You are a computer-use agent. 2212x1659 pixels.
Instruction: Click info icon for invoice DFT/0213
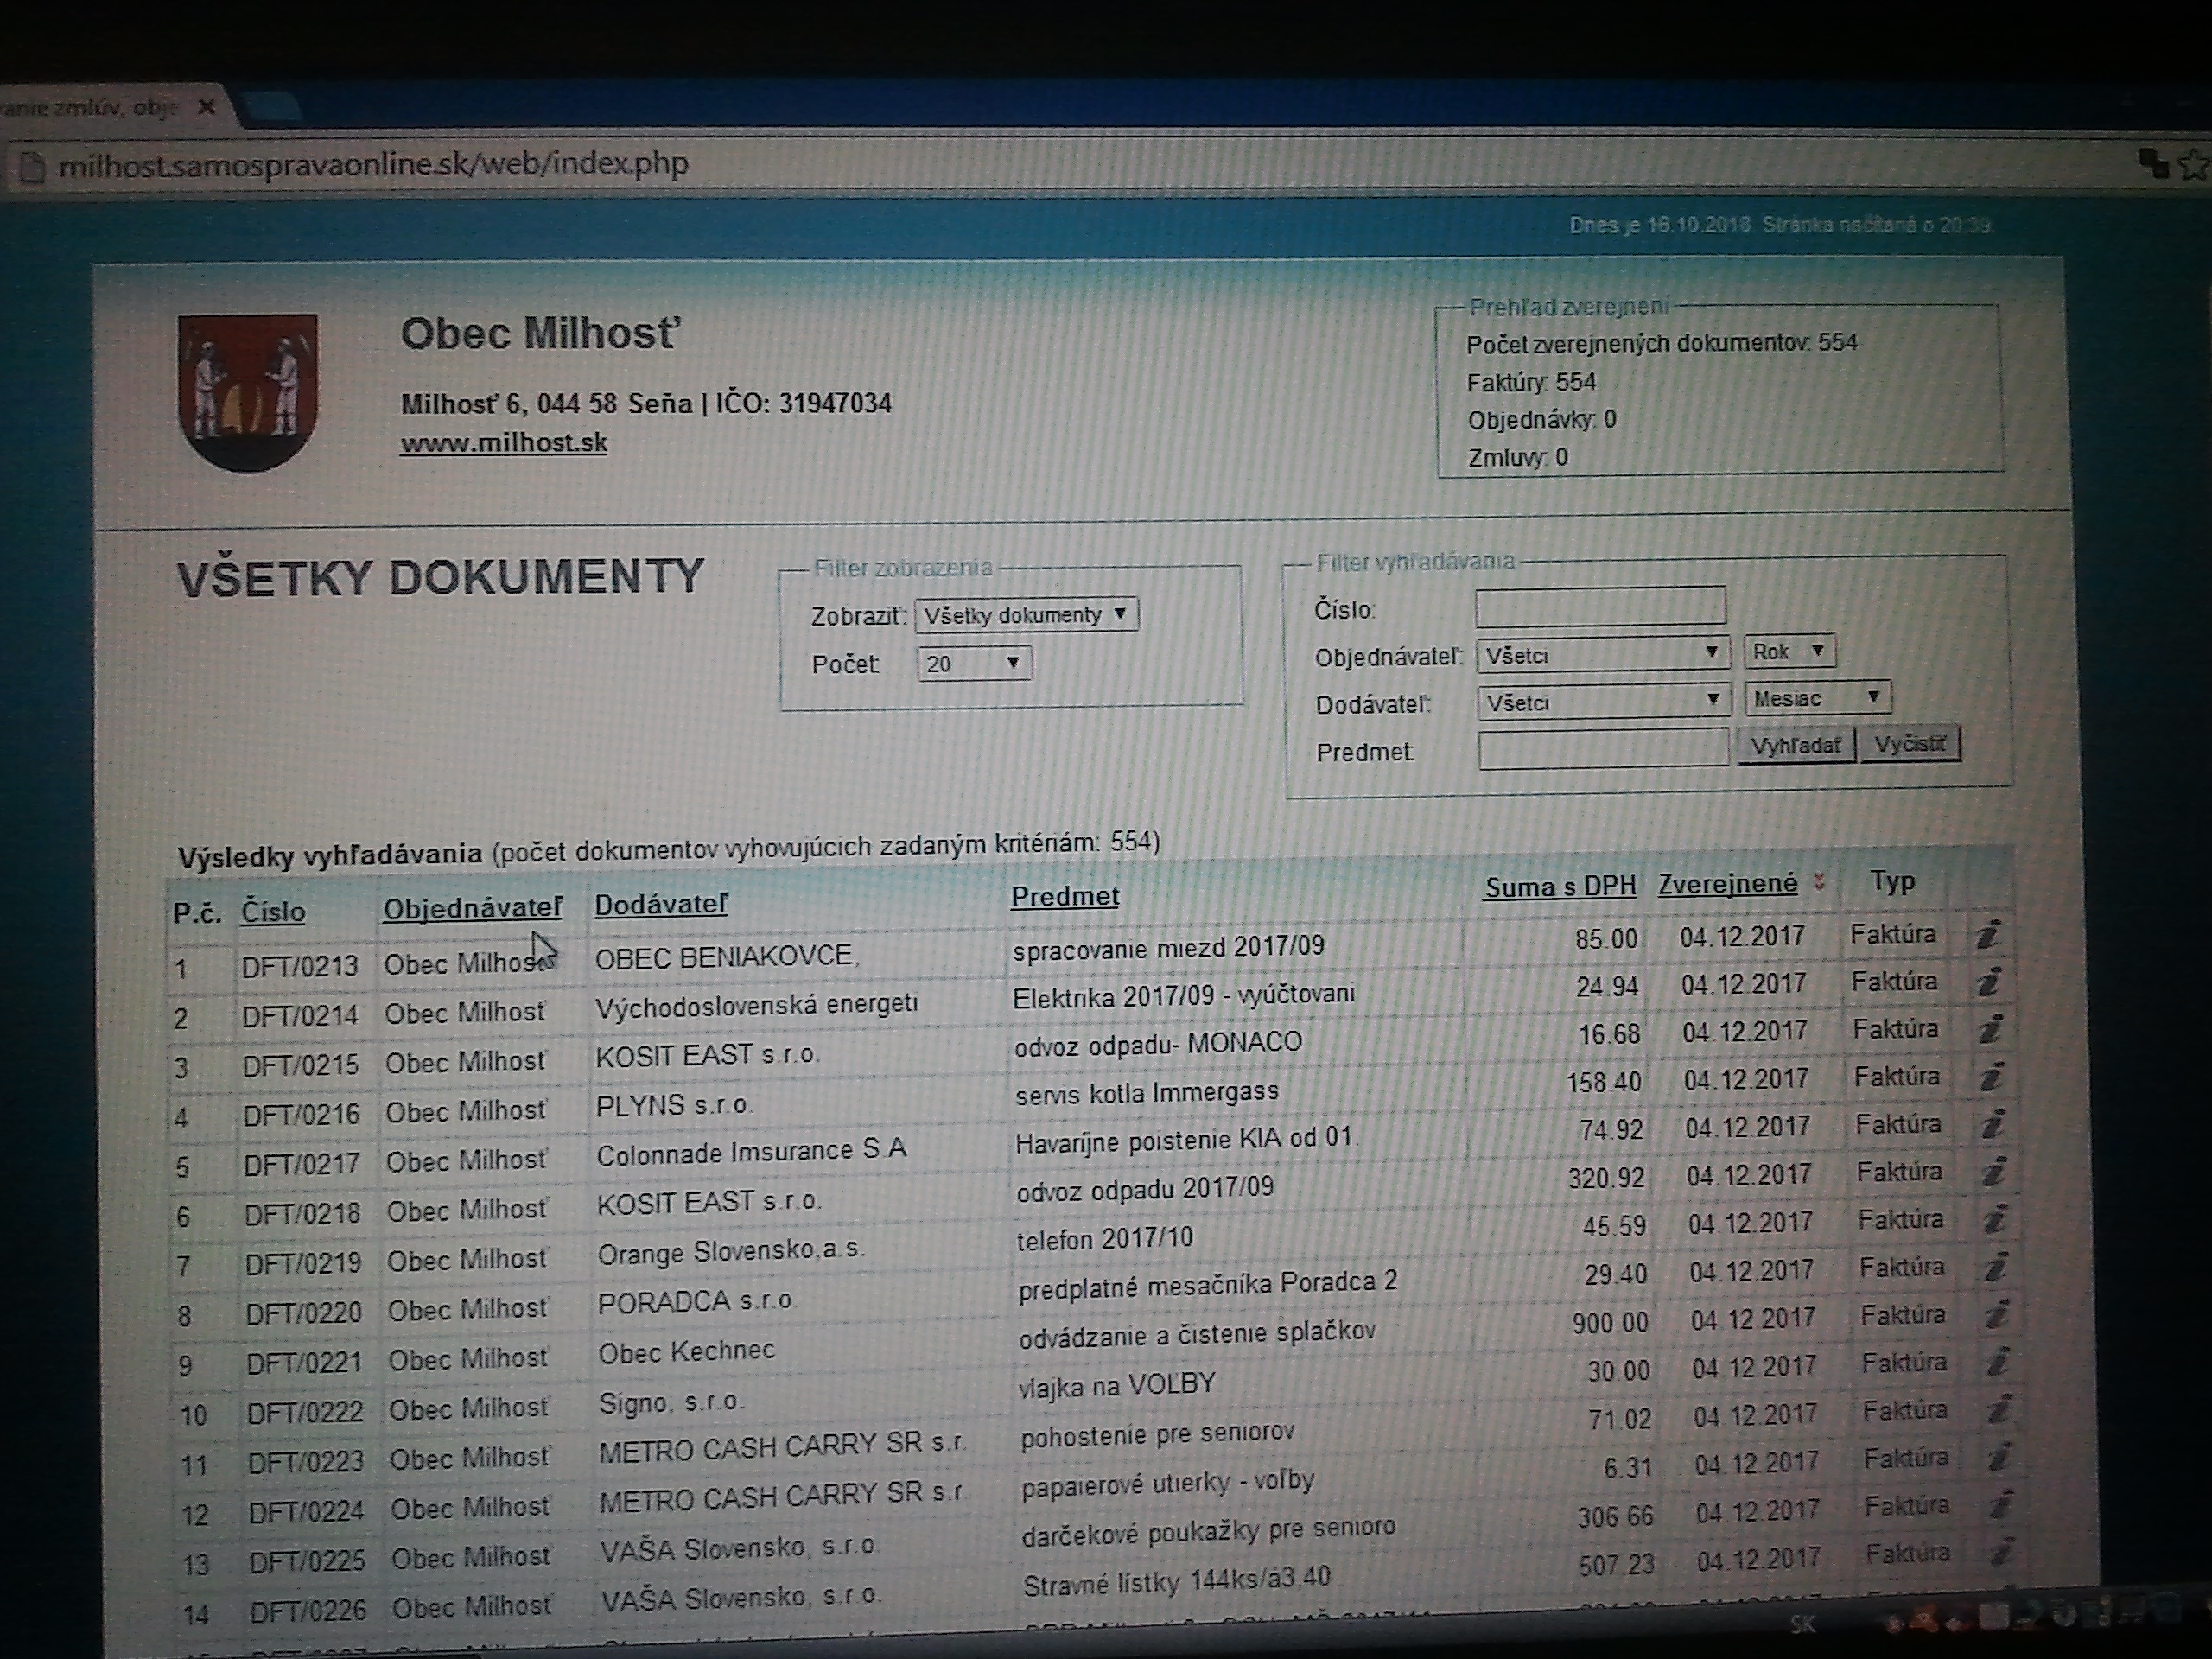[x=1987, y=935]
